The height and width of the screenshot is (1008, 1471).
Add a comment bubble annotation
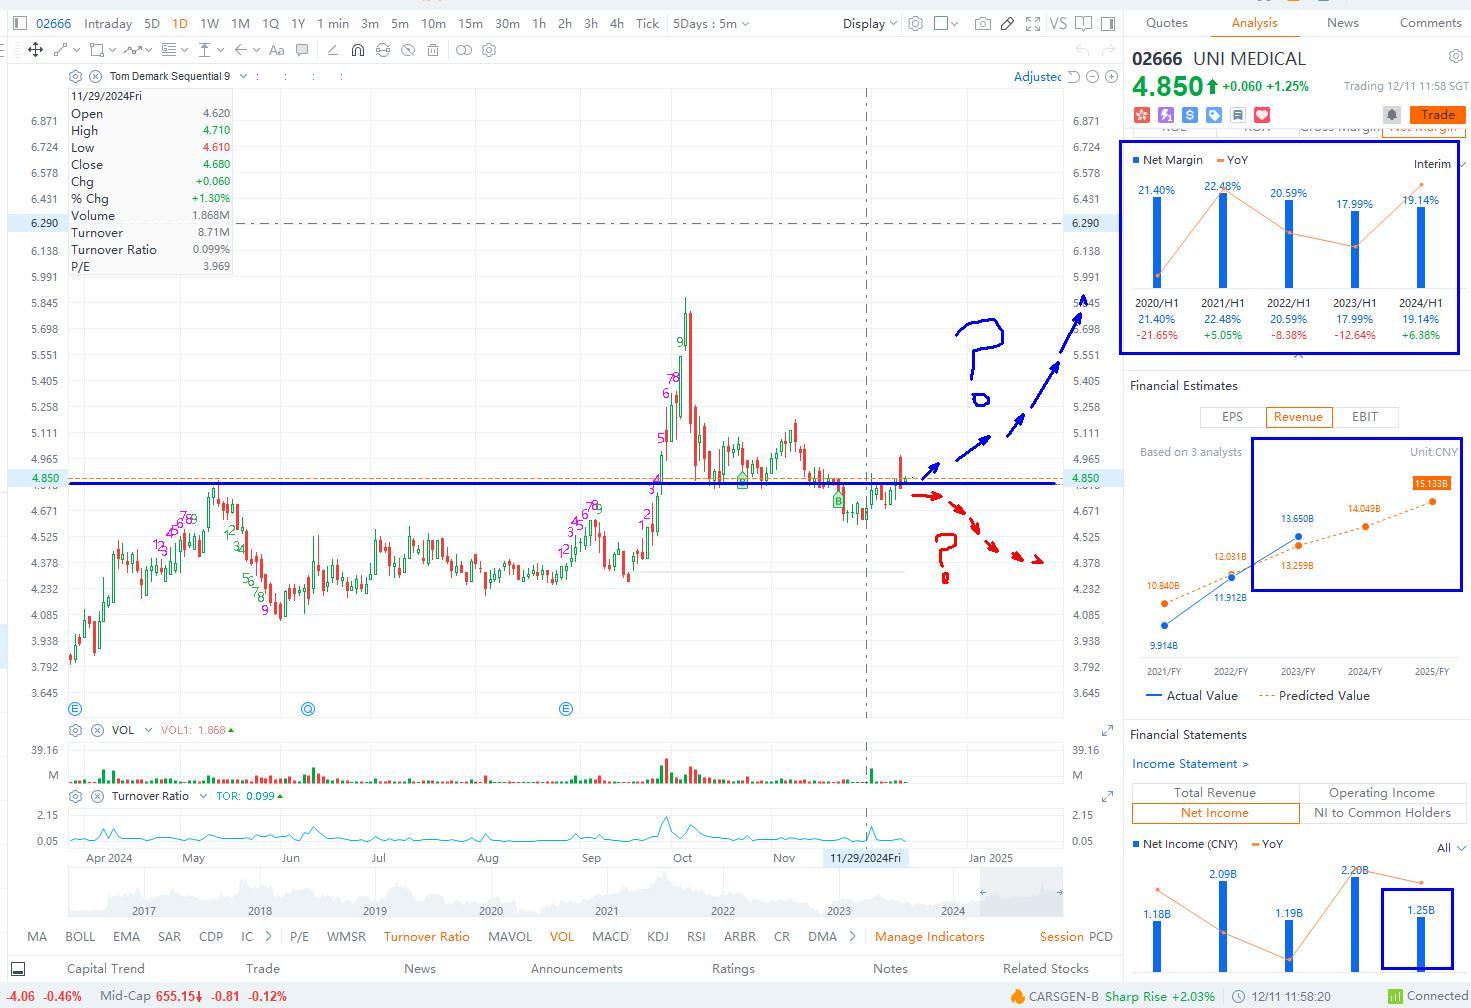pyautogui.click(x=301, y=50)
